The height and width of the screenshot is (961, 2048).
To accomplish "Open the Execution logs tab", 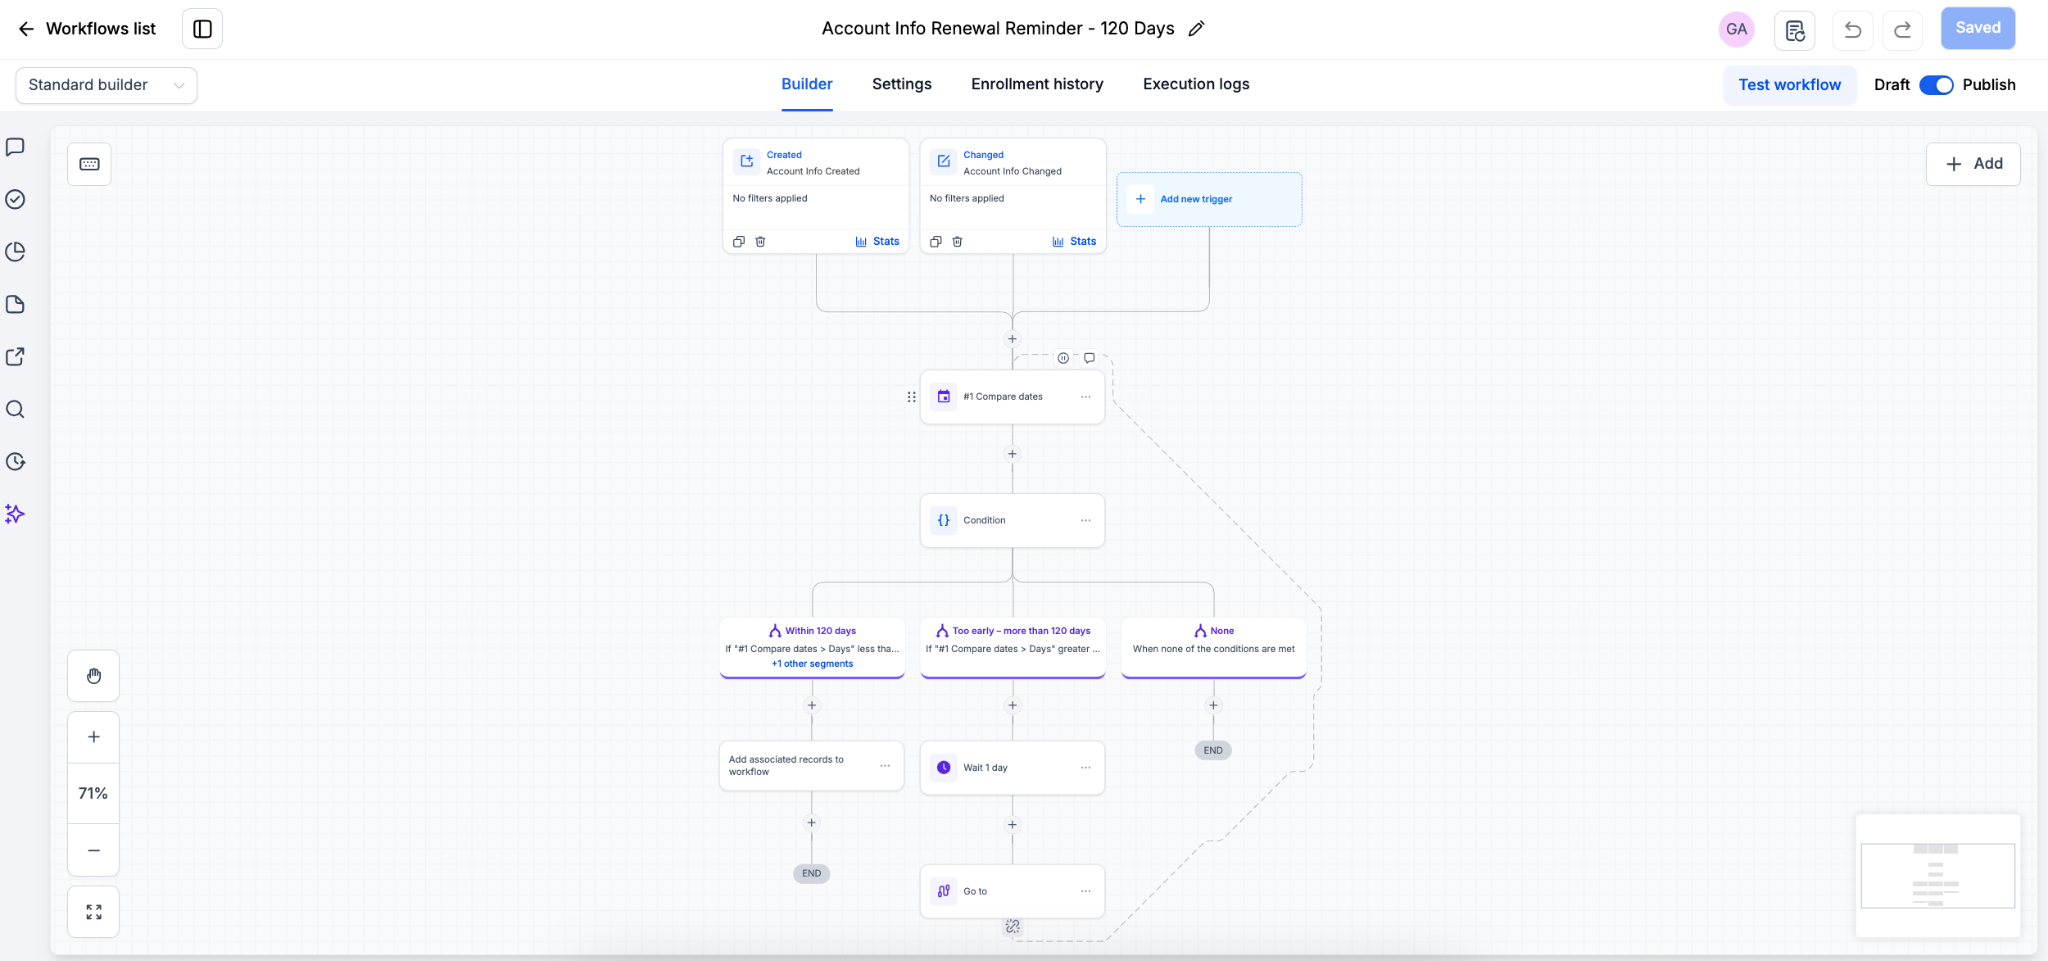I will point(1196,84).
